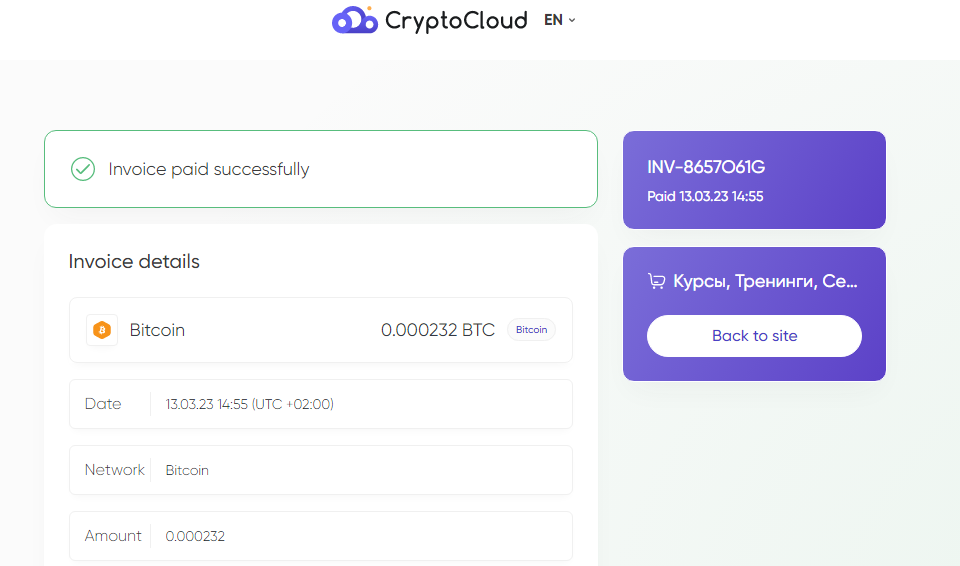Click the 0.000232 BTC amount text

point(438,330)
